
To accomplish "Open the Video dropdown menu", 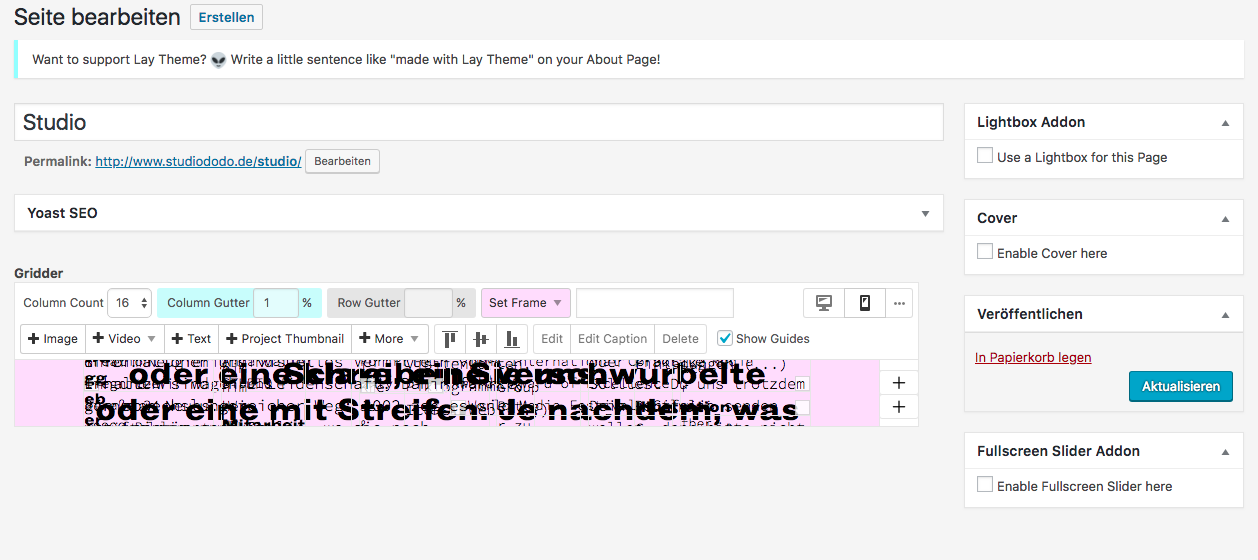I will pos(125,339).
